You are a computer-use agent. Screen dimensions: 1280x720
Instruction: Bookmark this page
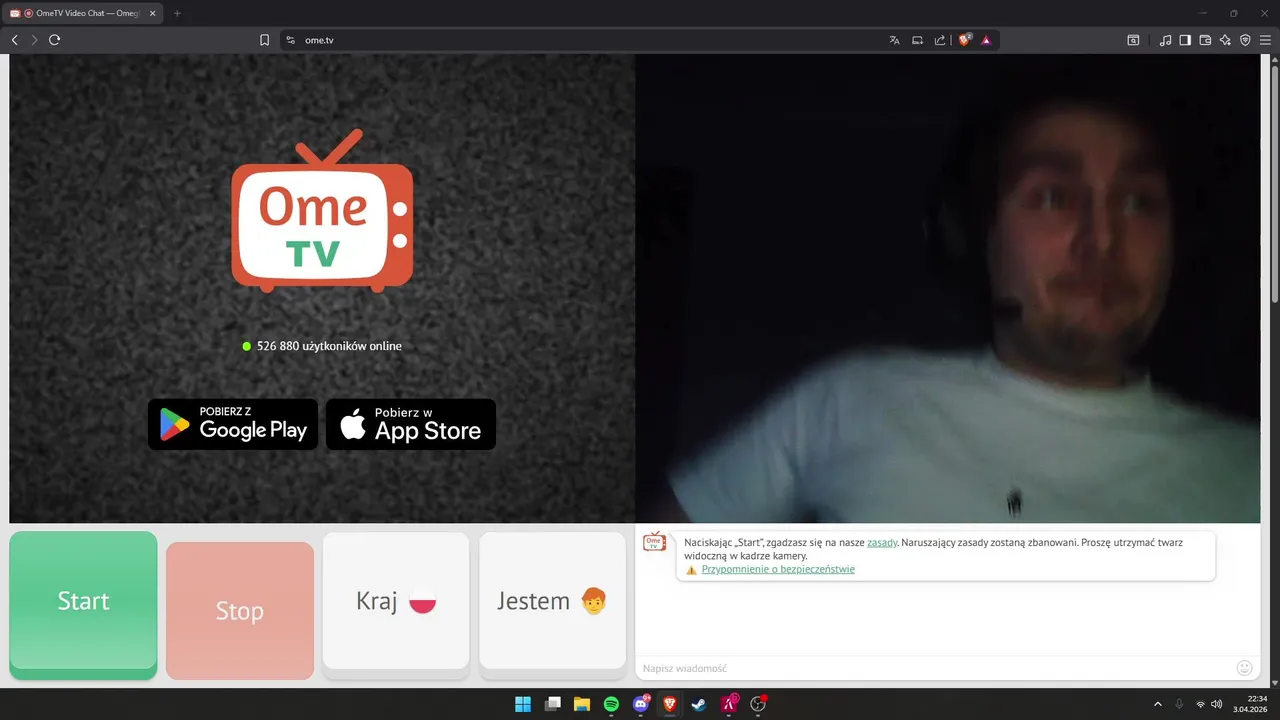coord(264,40)
